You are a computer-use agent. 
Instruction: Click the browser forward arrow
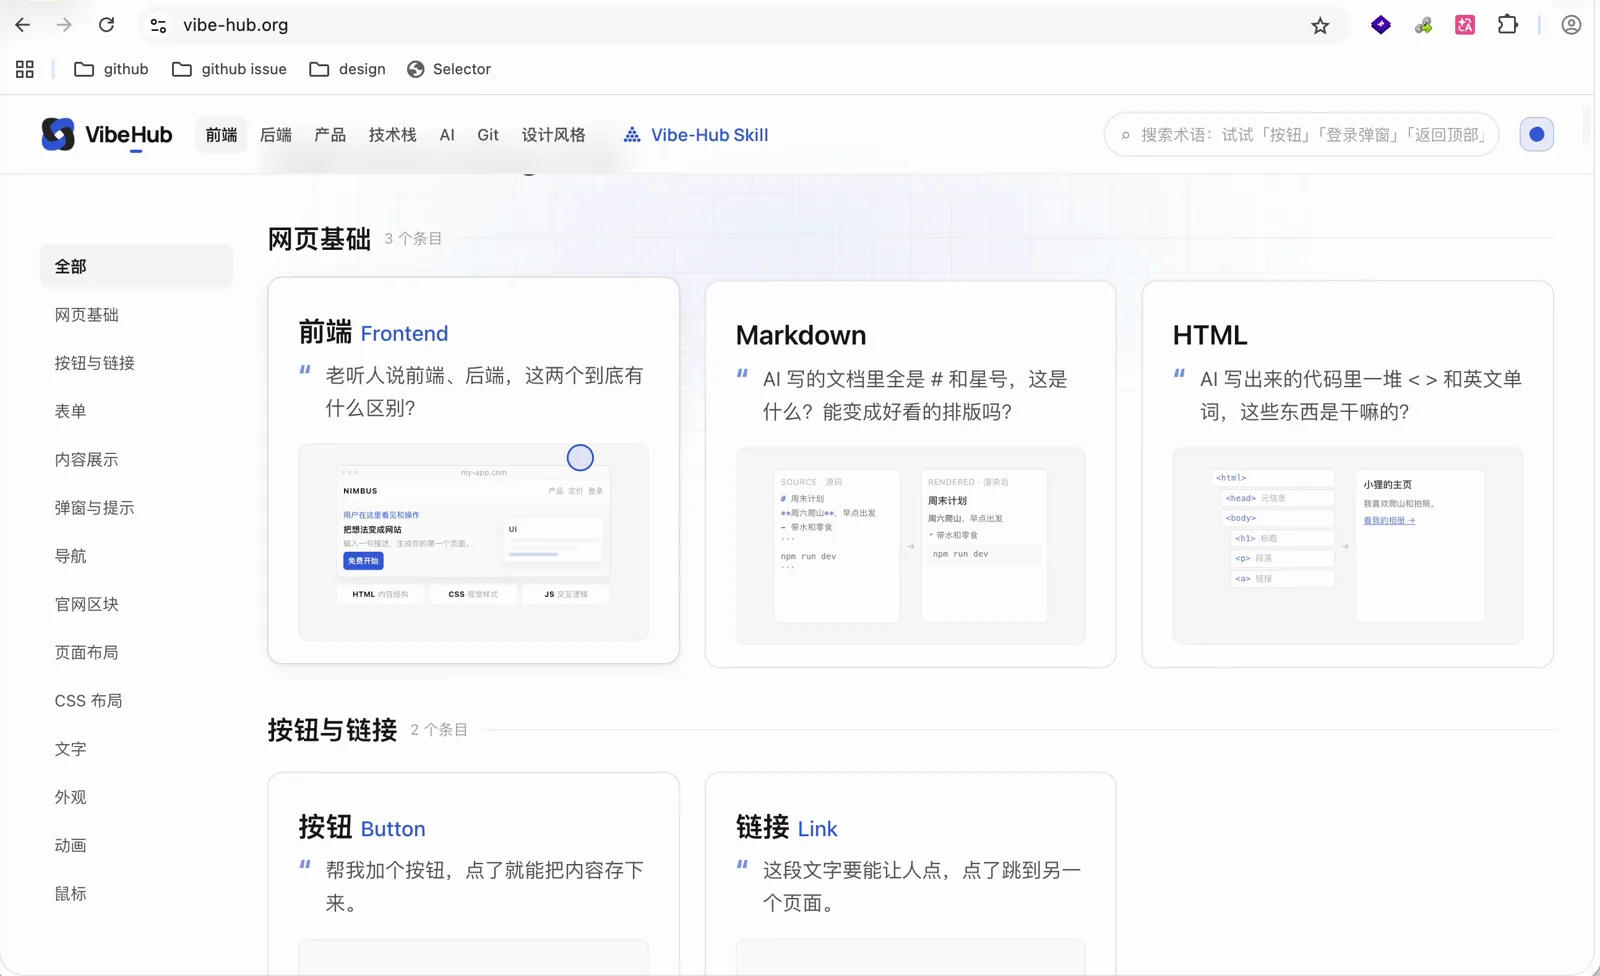64,25
